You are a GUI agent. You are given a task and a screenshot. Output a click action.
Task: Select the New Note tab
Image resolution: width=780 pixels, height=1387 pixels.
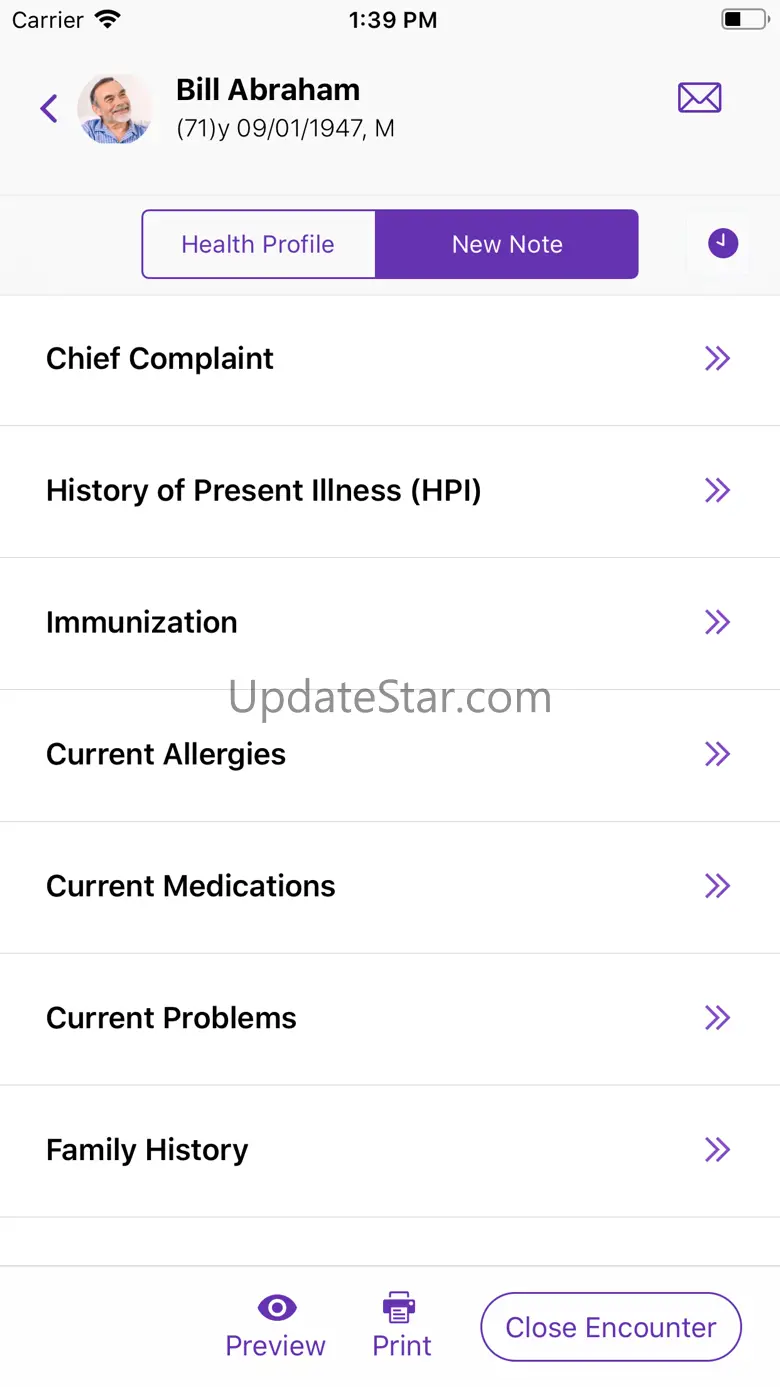pyautogui.click(x=507, y=244)
